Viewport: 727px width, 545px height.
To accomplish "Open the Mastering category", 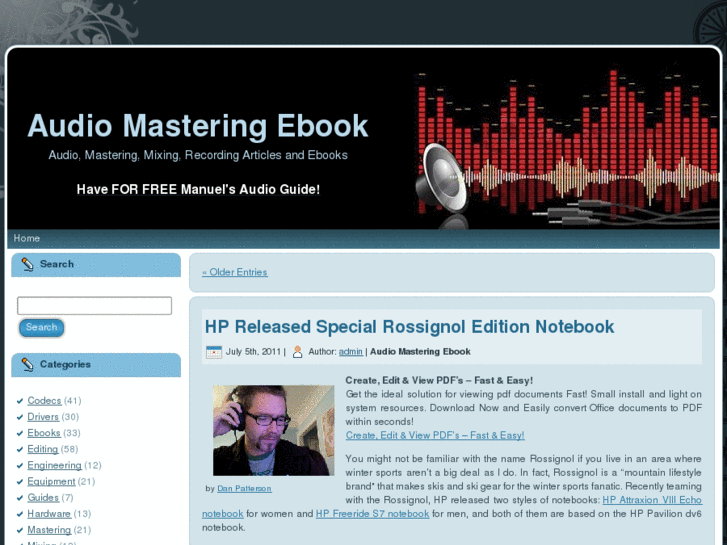I will [x=49, y=530].
